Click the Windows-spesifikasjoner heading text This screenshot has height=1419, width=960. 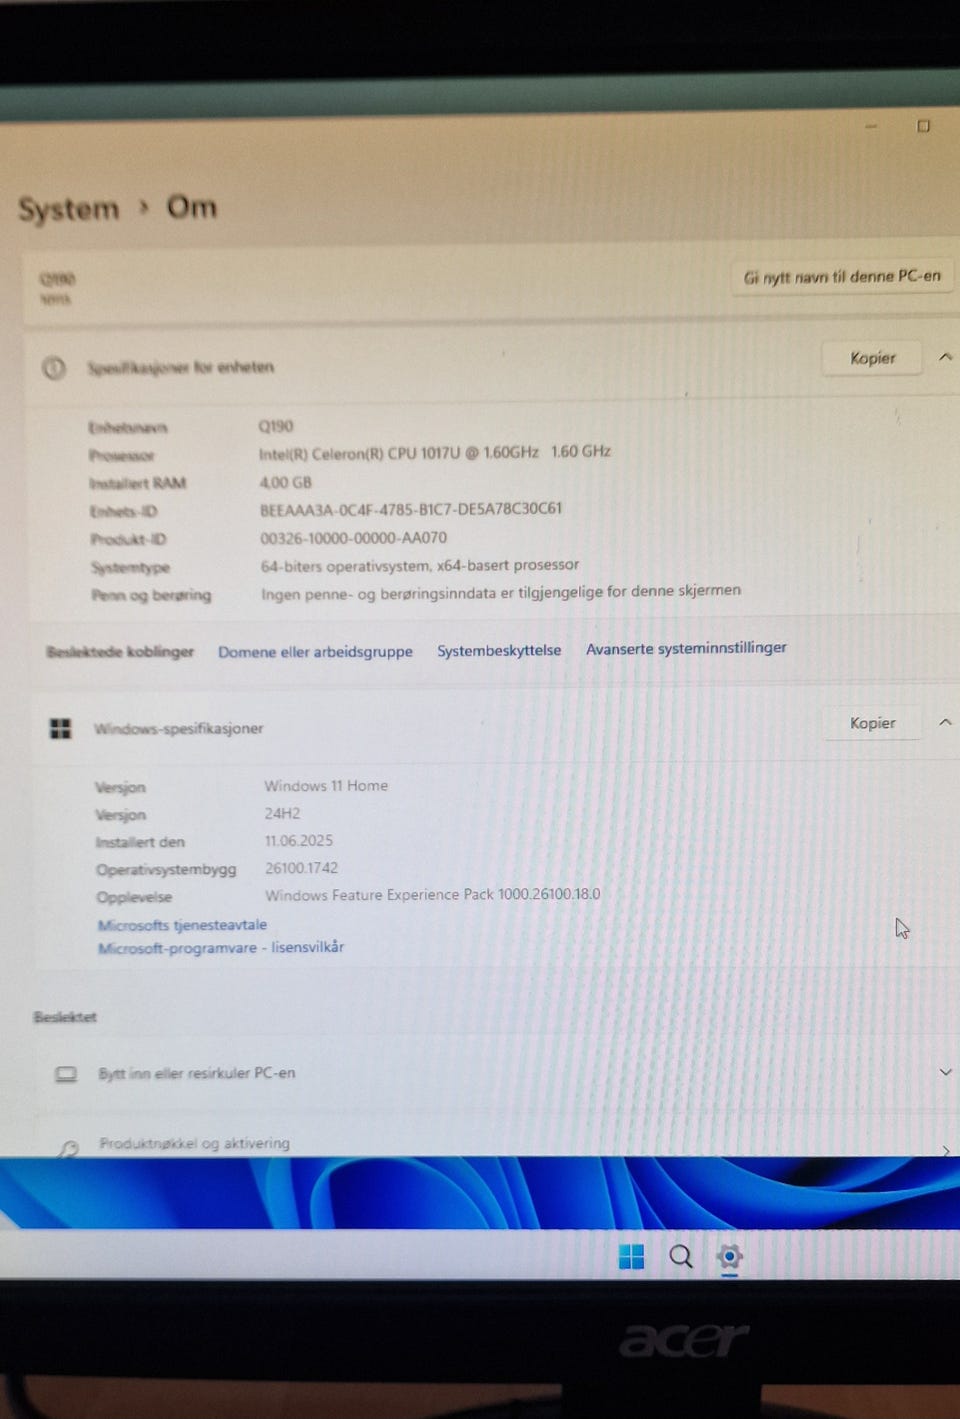178,729
